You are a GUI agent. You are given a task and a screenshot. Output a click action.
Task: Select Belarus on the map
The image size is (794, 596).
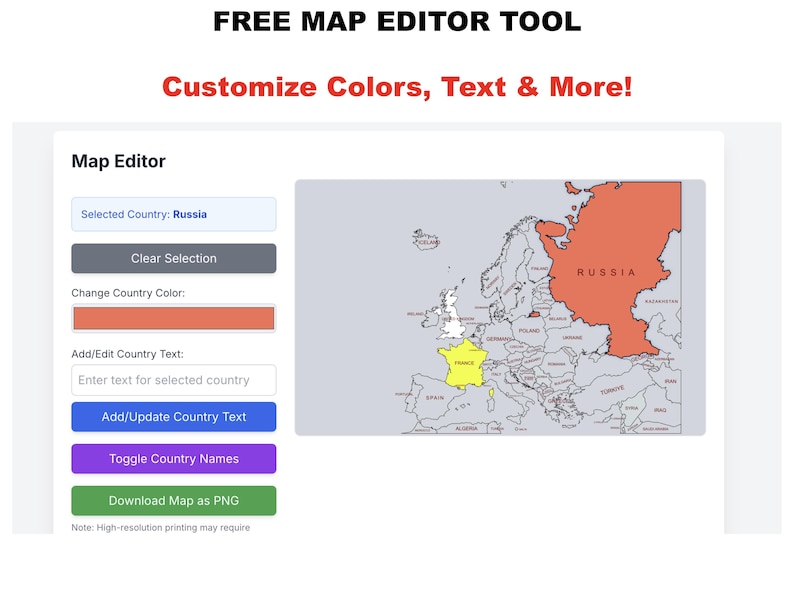tap(556, 319)
